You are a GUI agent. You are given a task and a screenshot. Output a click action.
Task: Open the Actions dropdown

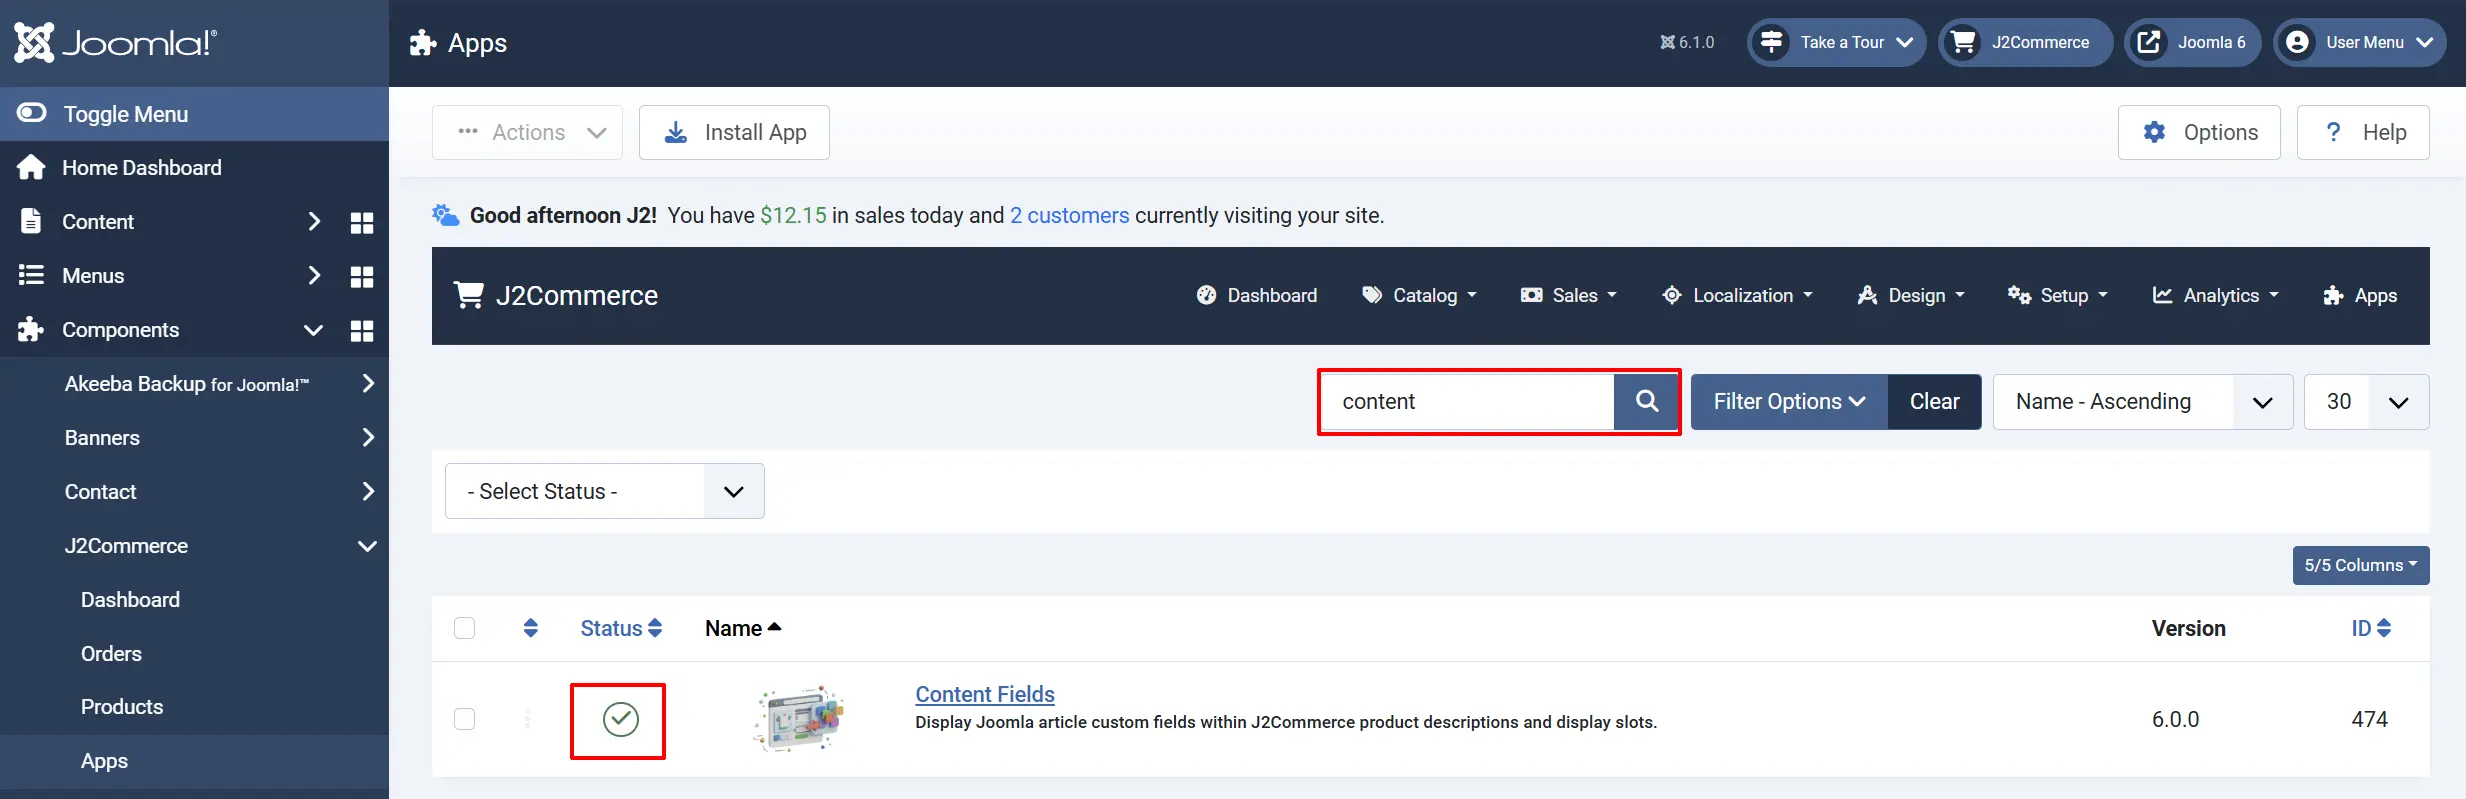[x=527, y=132]
